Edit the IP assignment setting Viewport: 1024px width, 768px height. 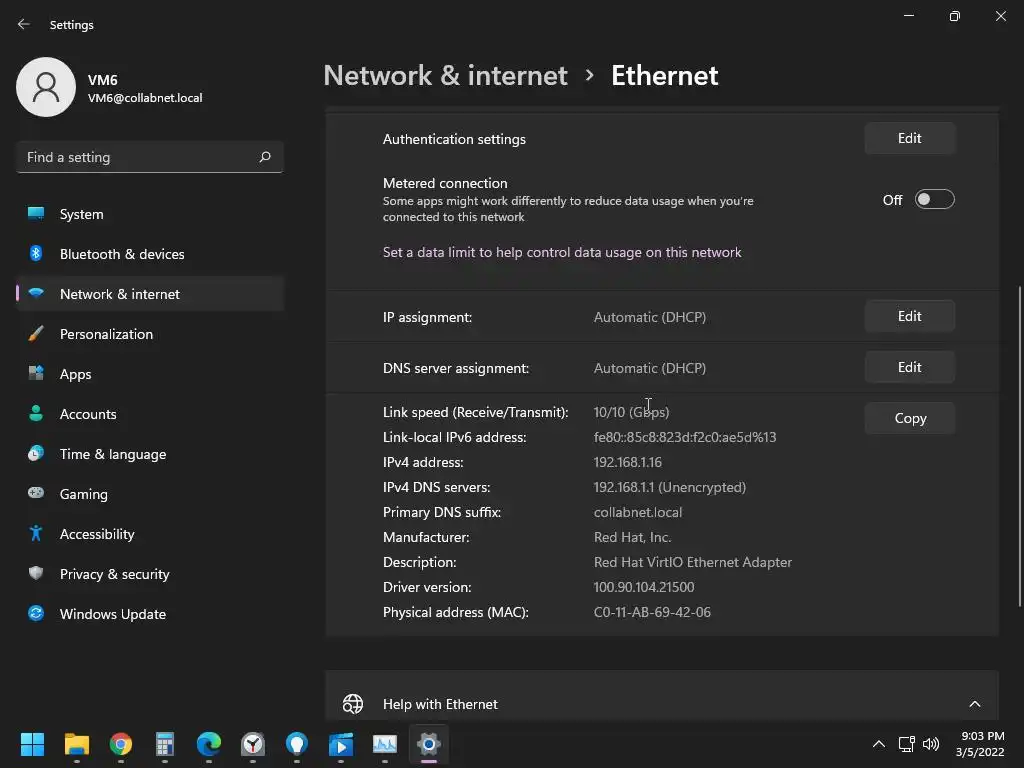tap(909, 316)
